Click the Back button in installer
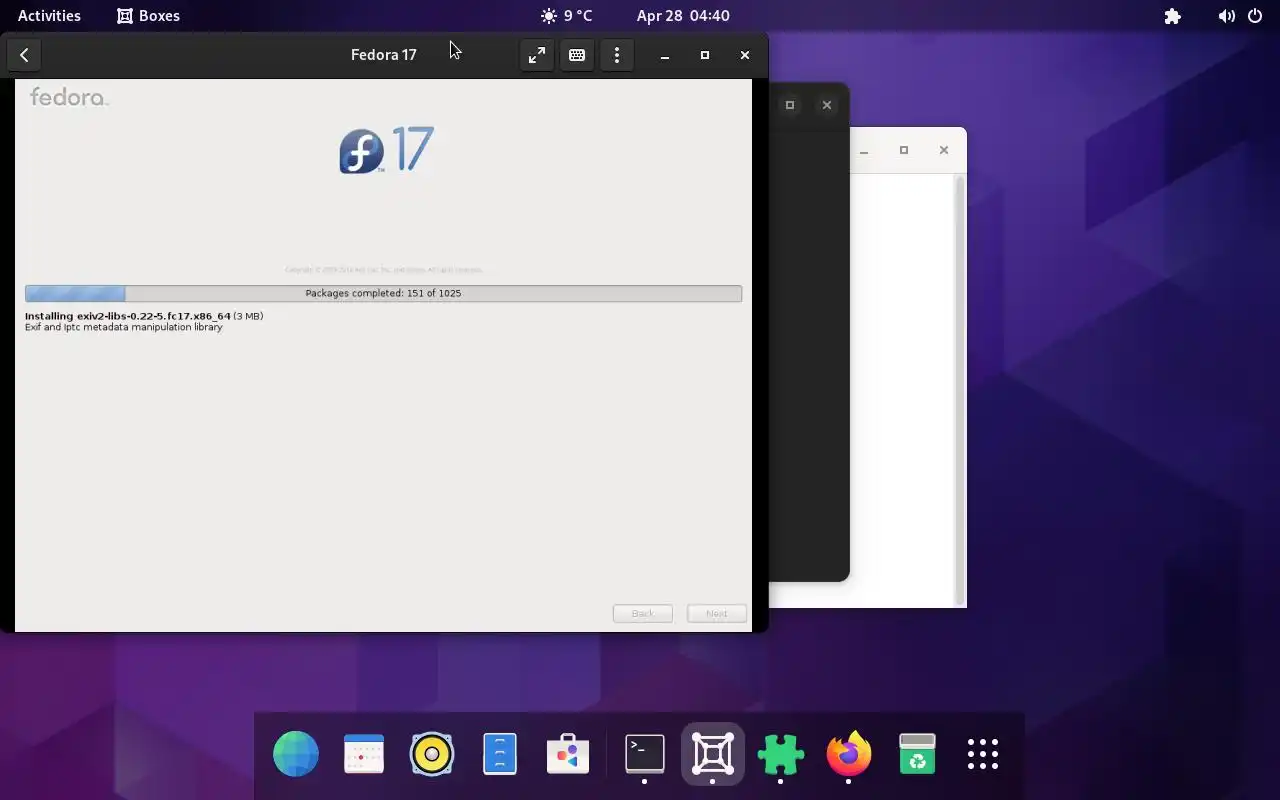 point(643,613)
